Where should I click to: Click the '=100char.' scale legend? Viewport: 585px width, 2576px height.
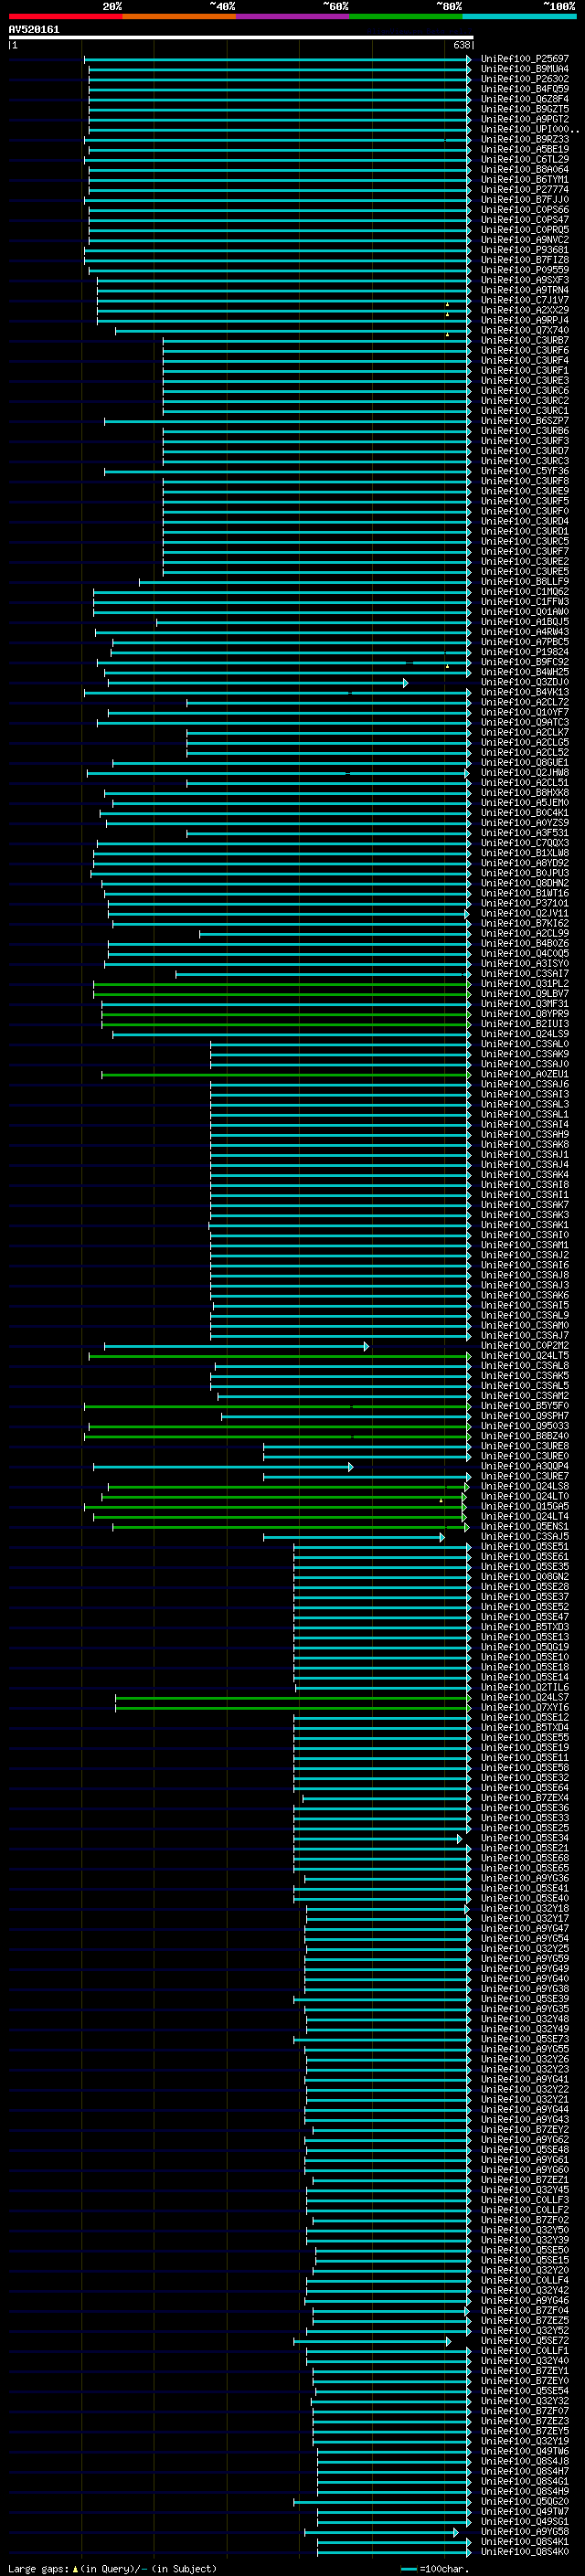pos(444,2569)
